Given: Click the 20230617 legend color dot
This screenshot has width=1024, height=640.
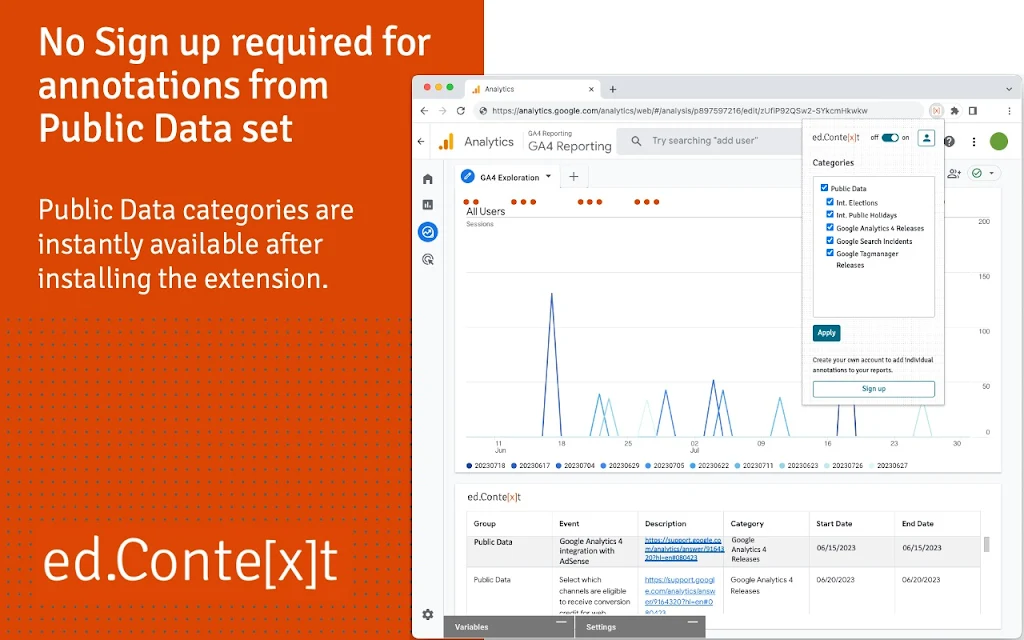Looking at the screenshot, I should pyautogui.click(x=514, y=466).
